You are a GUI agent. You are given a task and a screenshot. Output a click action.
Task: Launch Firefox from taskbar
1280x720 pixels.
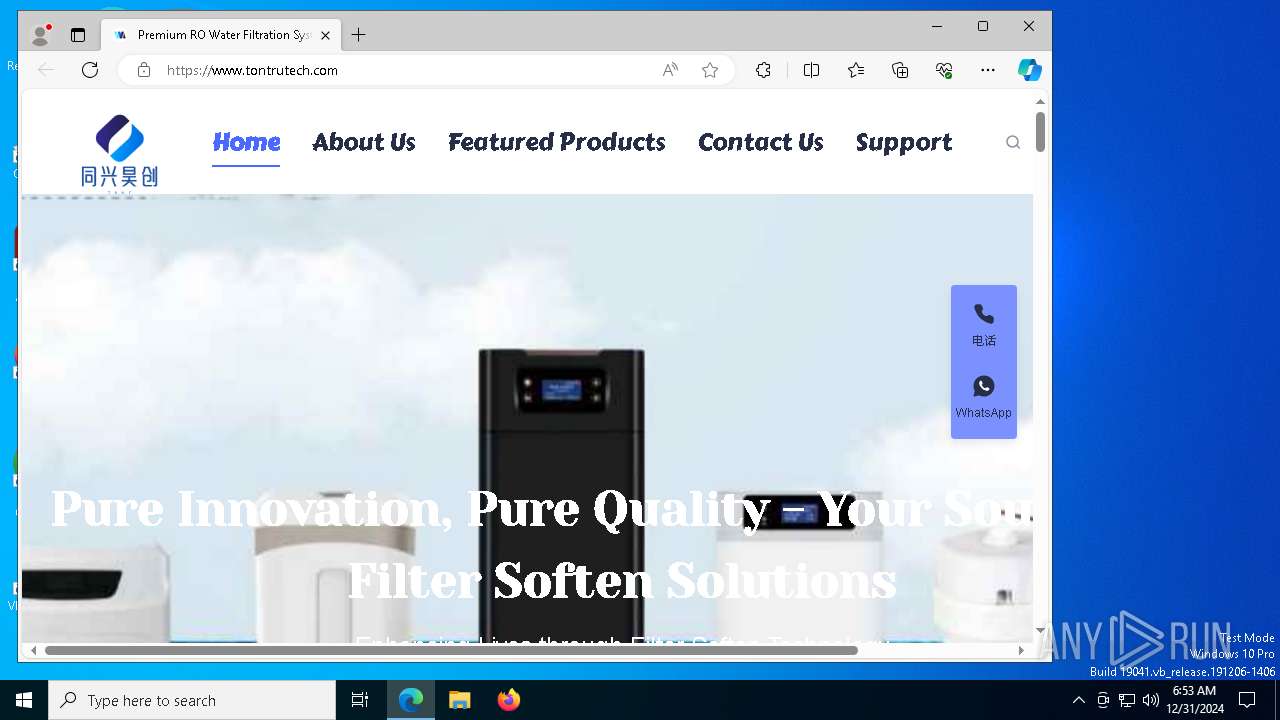pos(508,700)
